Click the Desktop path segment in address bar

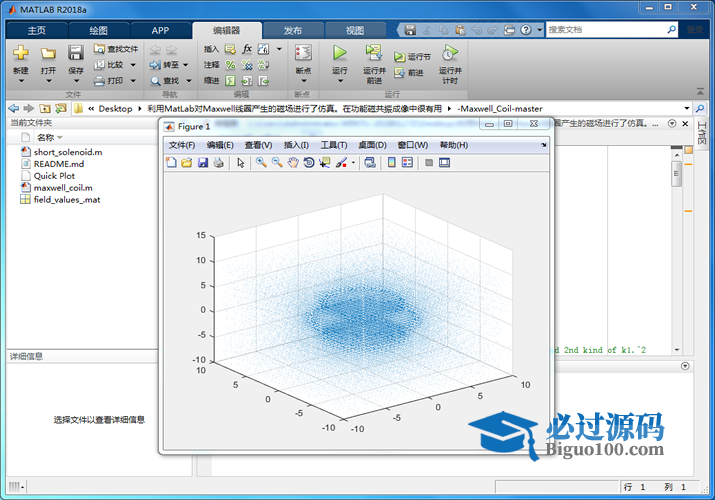pos(115,108)
